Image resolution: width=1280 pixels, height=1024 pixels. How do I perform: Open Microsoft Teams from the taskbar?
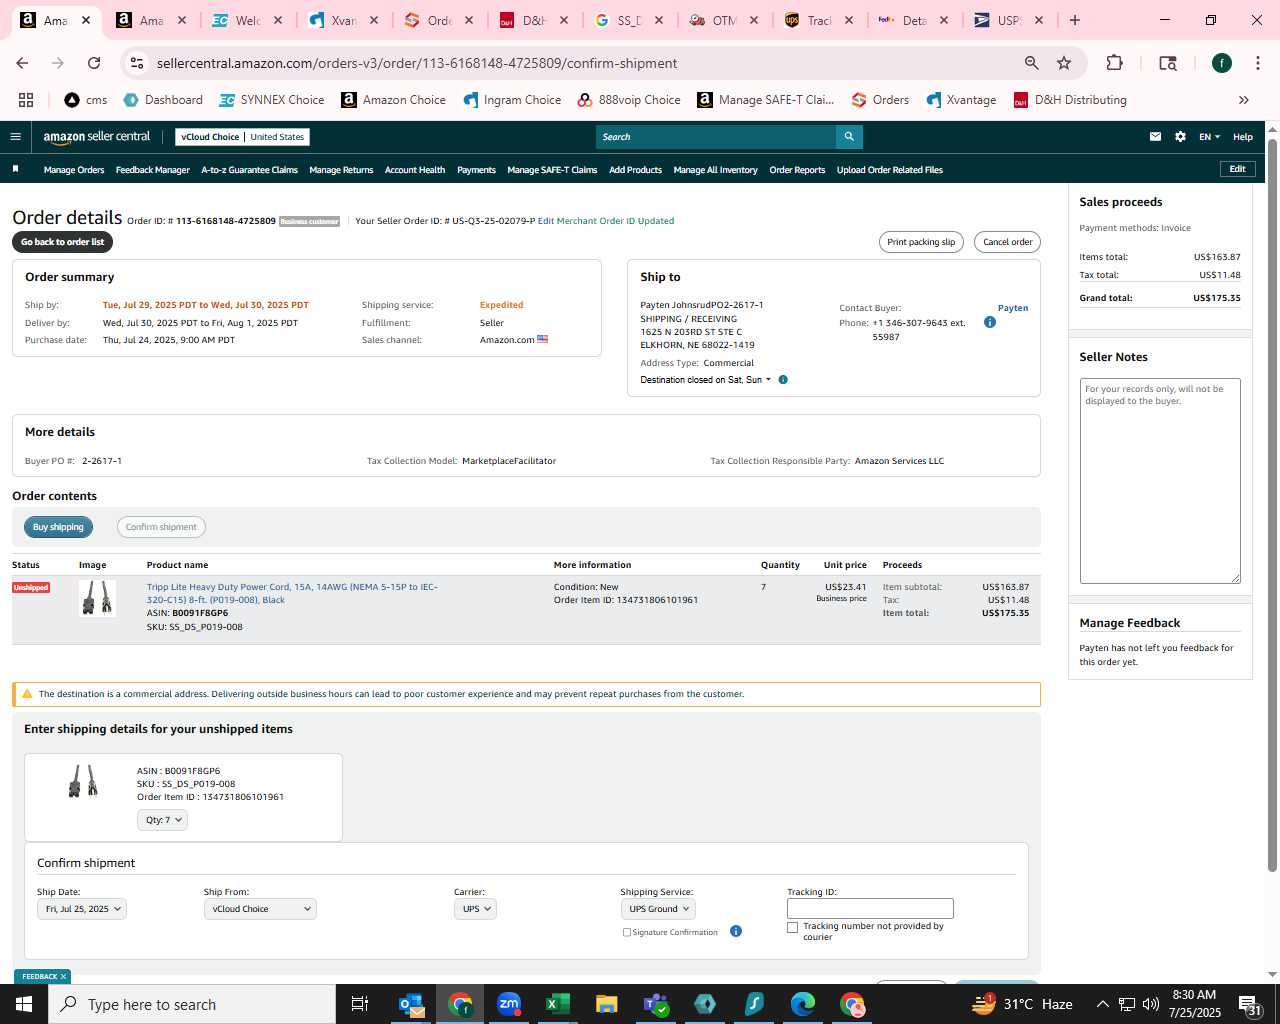tap(656, 1004)
